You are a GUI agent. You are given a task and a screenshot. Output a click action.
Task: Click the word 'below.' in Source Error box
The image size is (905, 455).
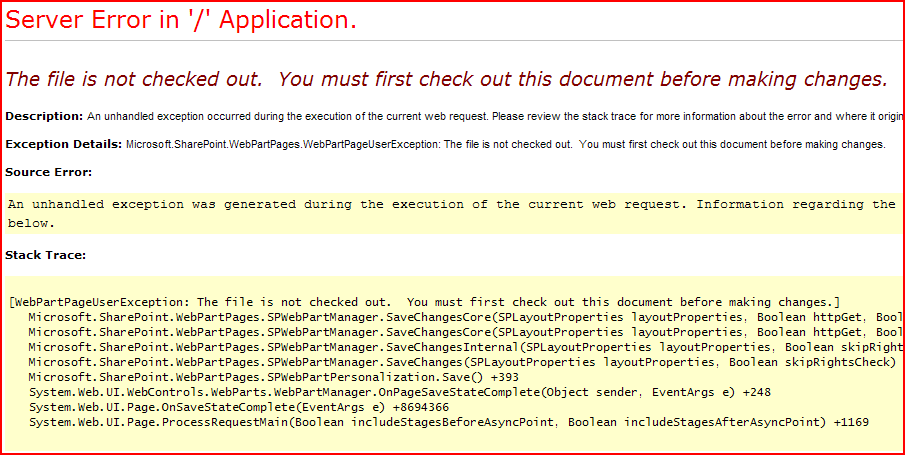(31, 224)
